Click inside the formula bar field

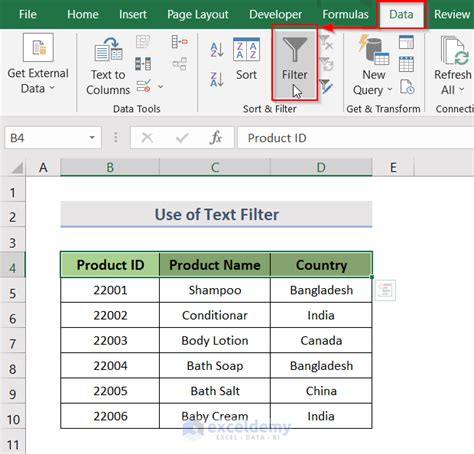[356, 138]
